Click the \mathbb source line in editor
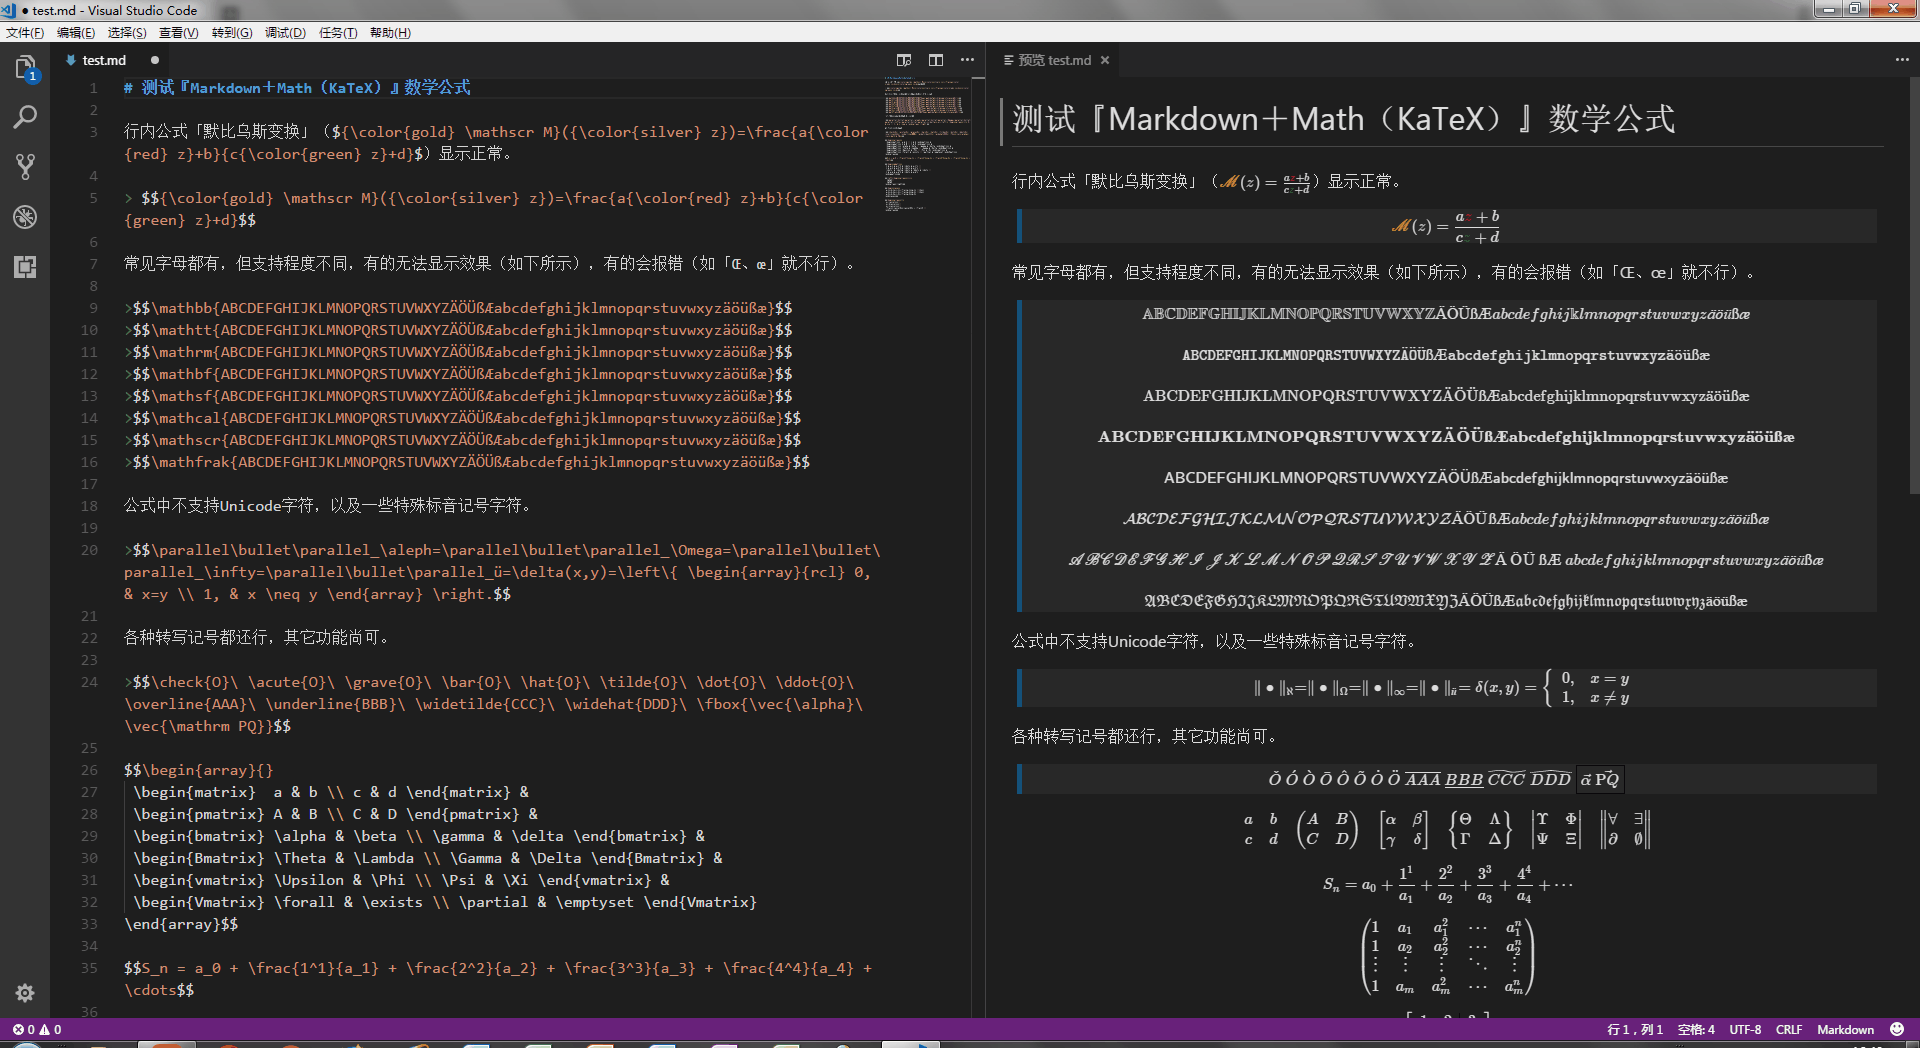The image size is (1920, 1048). pyautogui.click(x=458, y=308)
